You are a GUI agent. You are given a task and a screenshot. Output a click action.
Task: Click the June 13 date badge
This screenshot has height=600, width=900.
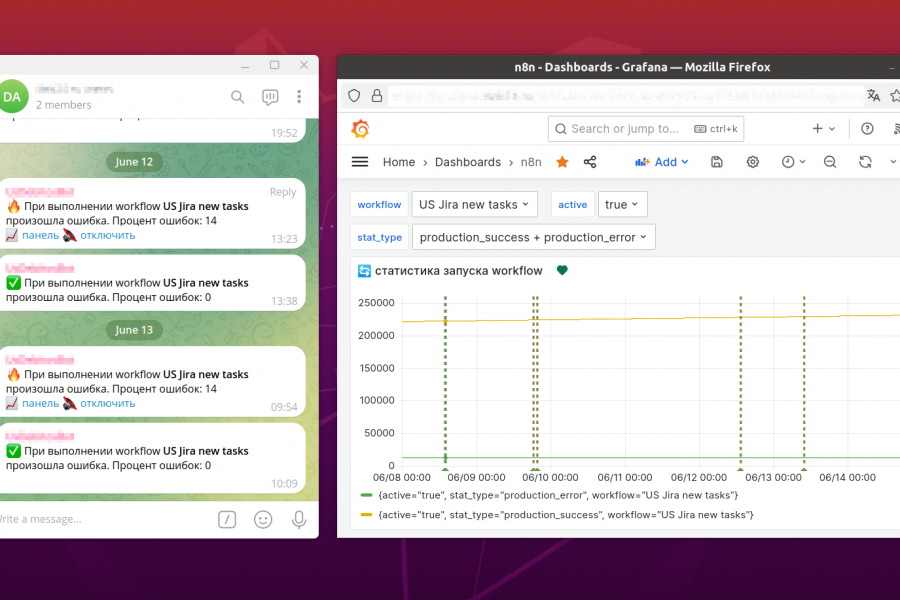(x=134, y=330)
